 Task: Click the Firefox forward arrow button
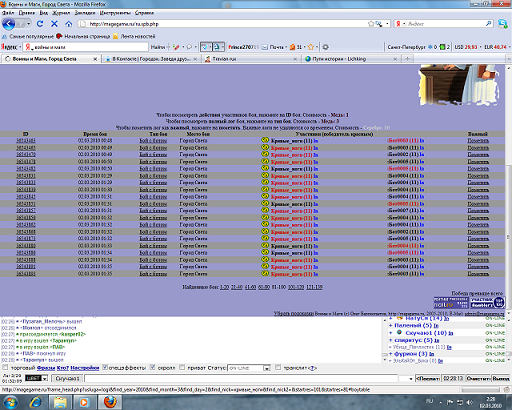pos(21,24)
